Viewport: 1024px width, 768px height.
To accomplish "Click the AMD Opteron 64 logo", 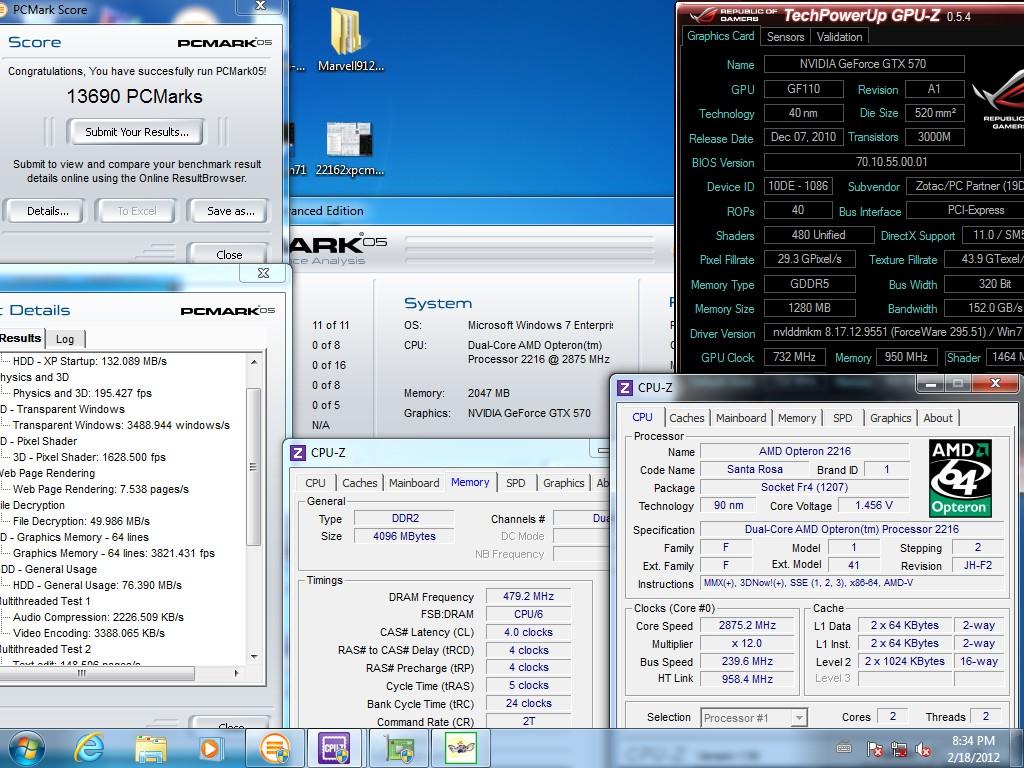I will point(960,478).
